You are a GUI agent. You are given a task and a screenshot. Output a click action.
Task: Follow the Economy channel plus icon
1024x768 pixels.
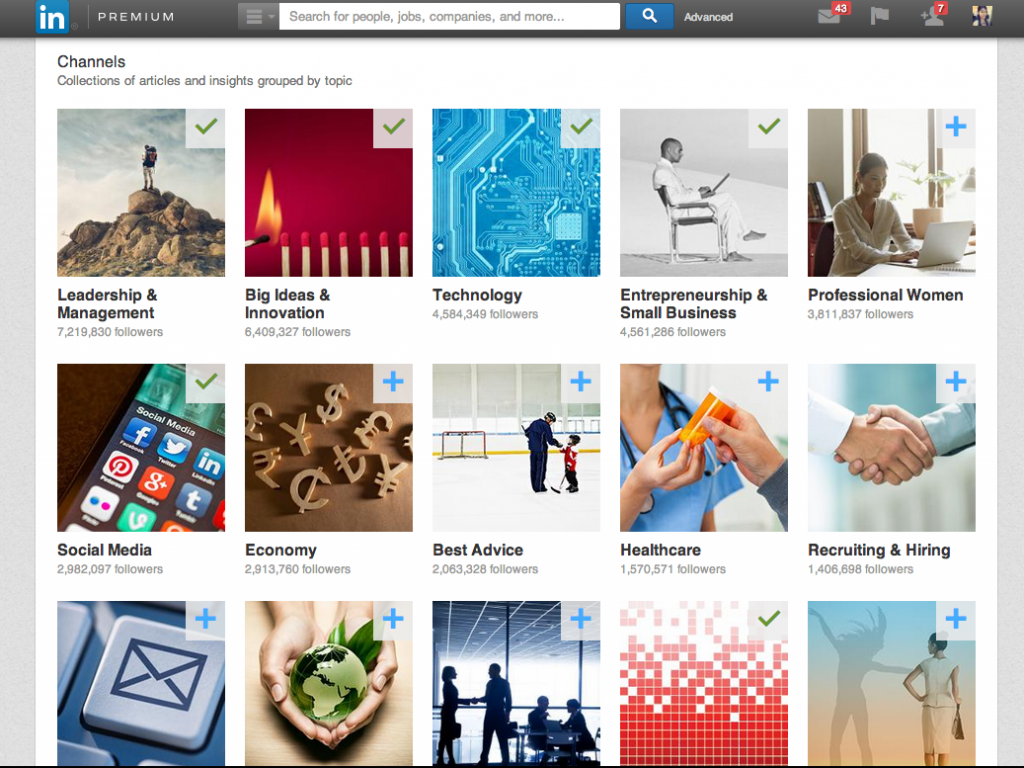[x=392, y=382]
